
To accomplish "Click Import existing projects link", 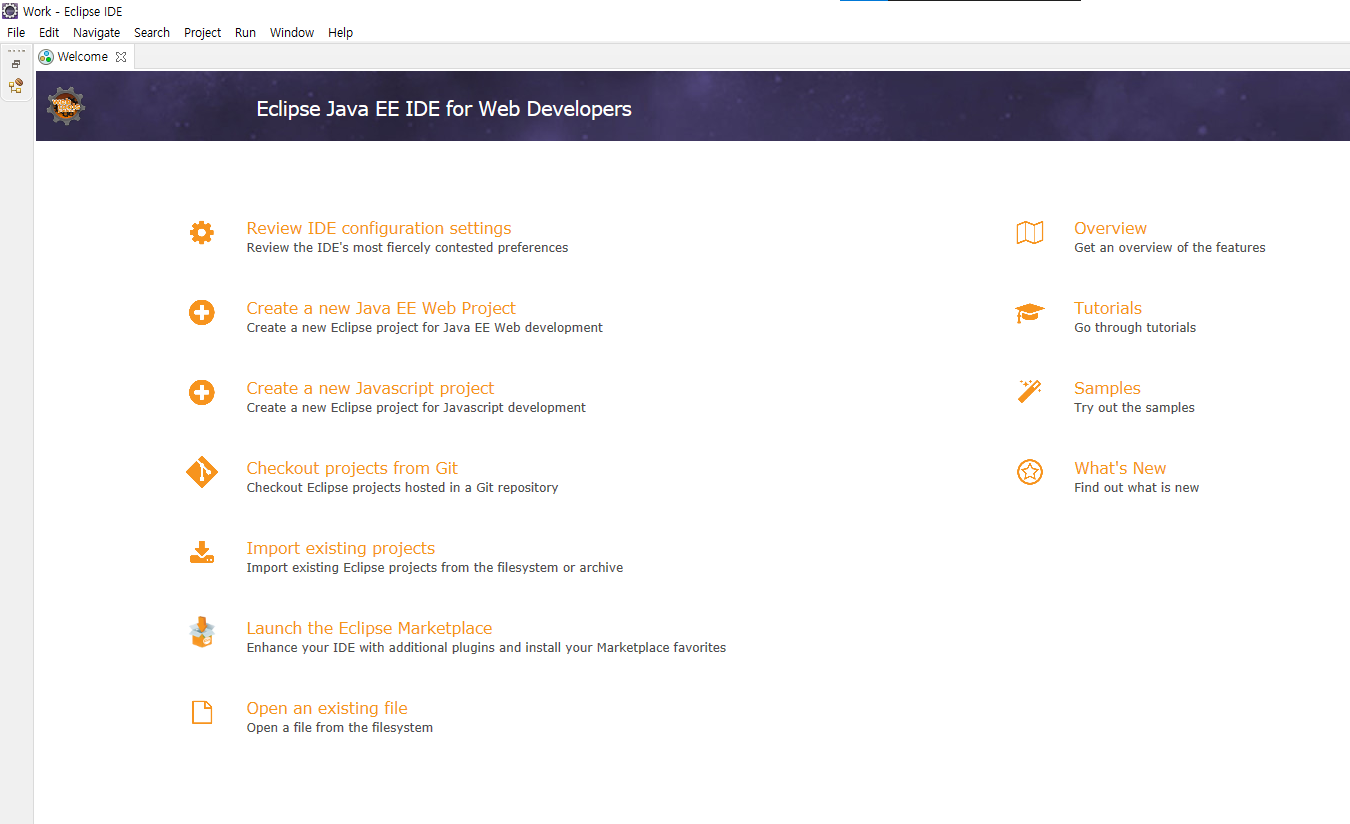I will click(x=341, y=548).
